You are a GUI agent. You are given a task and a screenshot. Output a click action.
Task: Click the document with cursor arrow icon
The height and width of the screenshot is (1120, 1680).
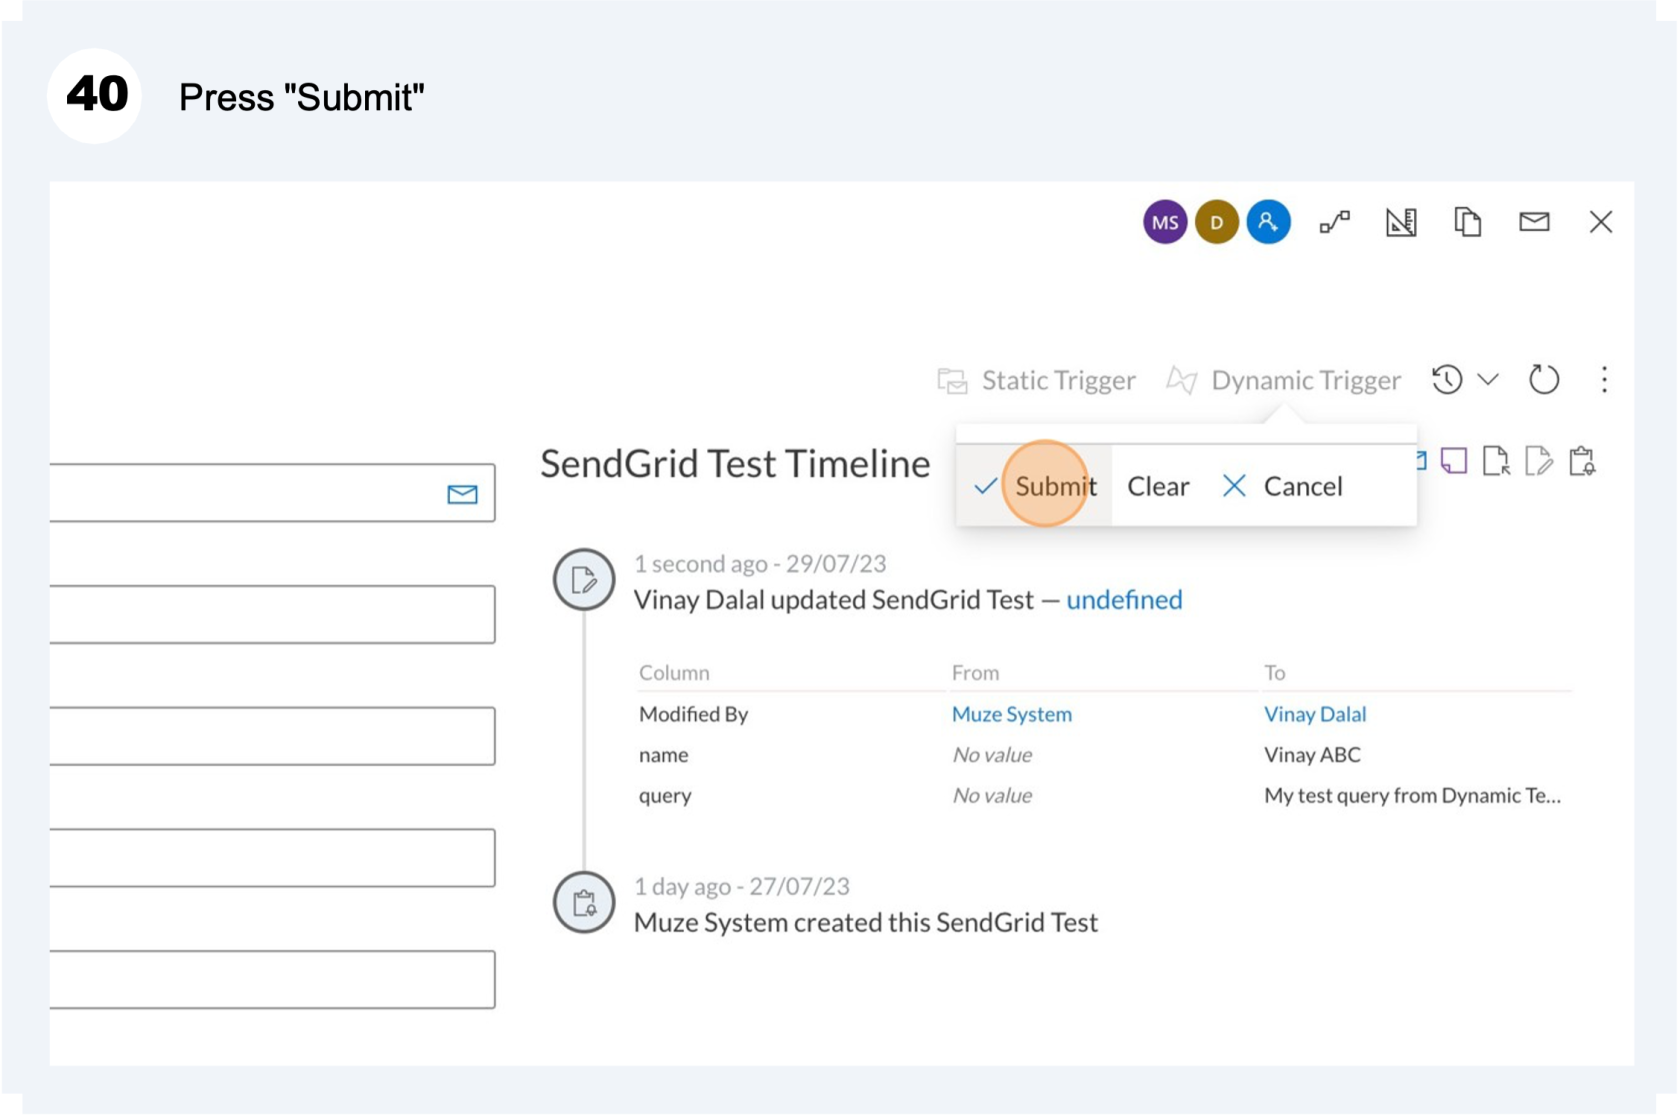point(1496,461)
